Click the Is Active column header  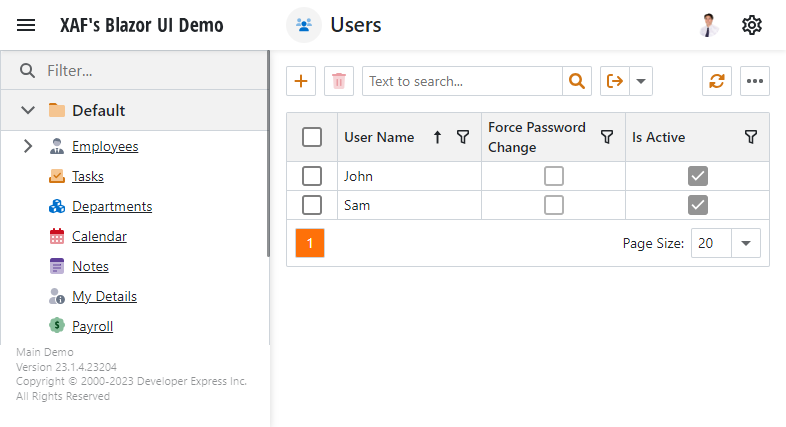point(658,137)
